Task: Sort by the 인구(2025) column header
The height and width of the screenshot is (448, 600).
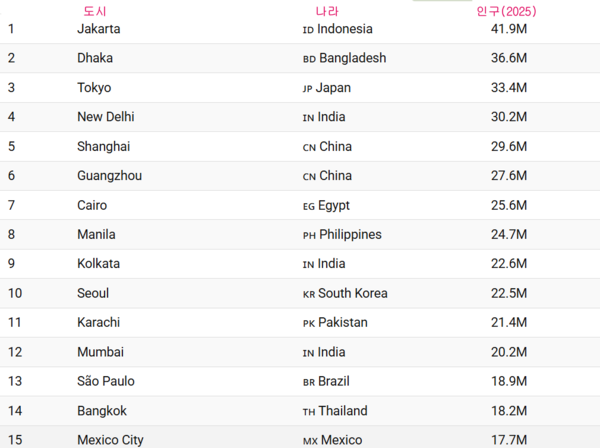Action: [x=506, y=11]
